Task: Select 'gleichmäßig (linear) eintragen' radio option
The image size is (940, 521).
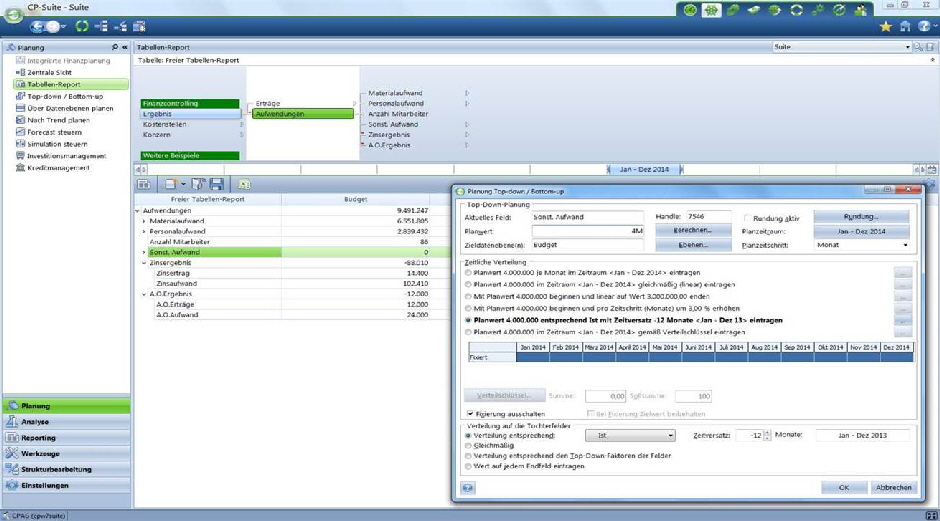Action: pos(468,284)
